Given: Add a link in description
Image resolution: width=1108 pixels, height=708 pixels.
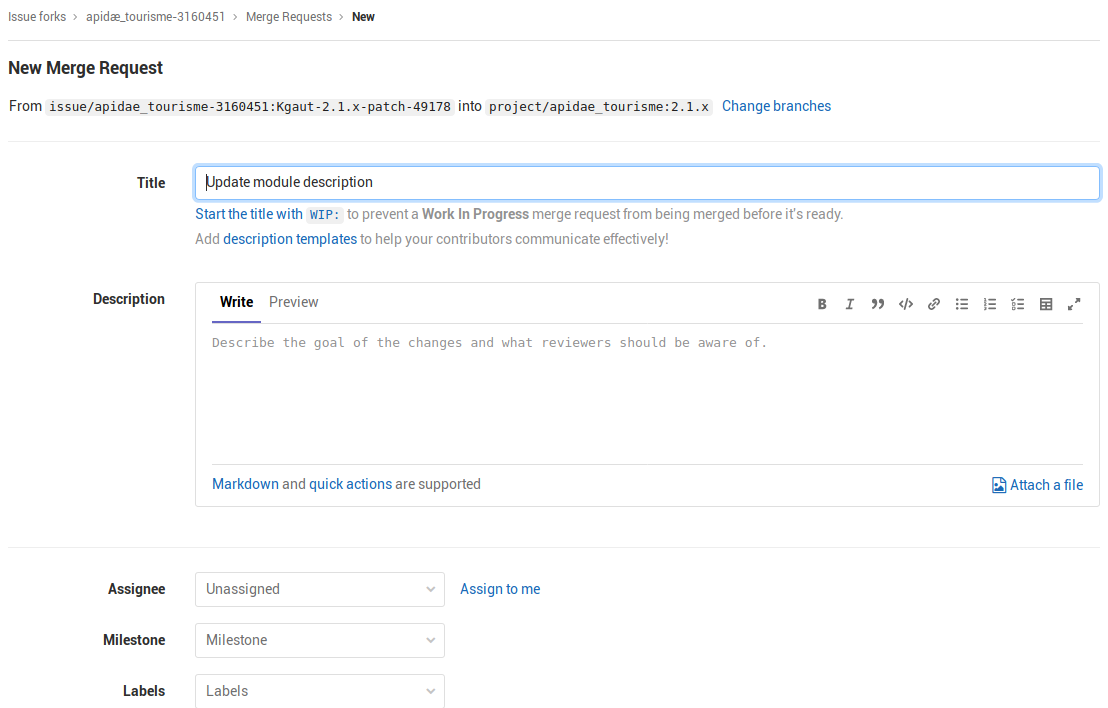Looking at the screenshot, I should (x=933, y=304).
